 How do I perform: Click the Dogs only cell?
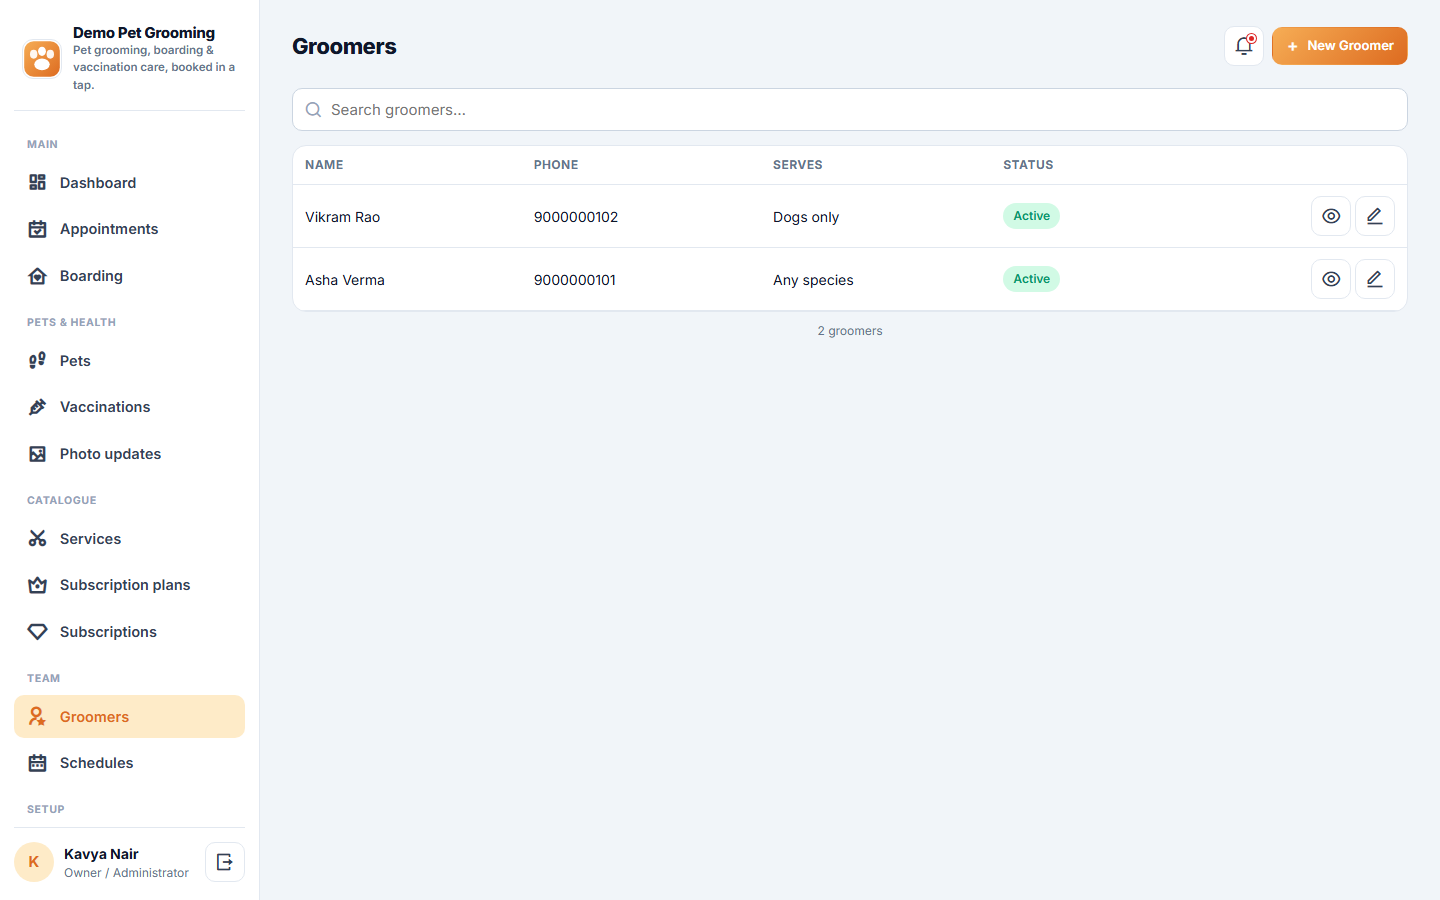[806, 217]
